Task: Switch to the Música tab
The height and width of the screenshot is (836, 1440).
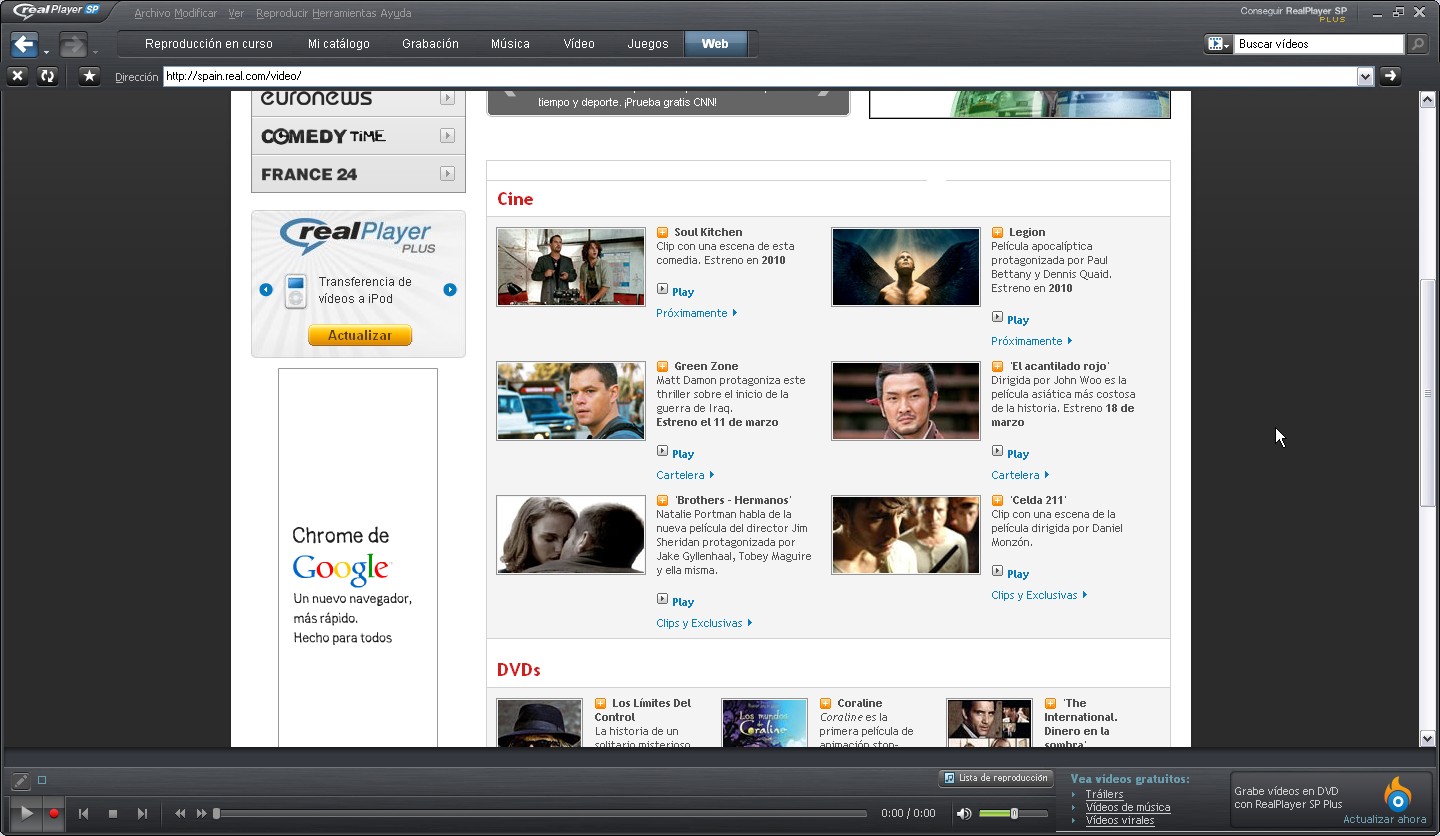Action: [510, 44]
